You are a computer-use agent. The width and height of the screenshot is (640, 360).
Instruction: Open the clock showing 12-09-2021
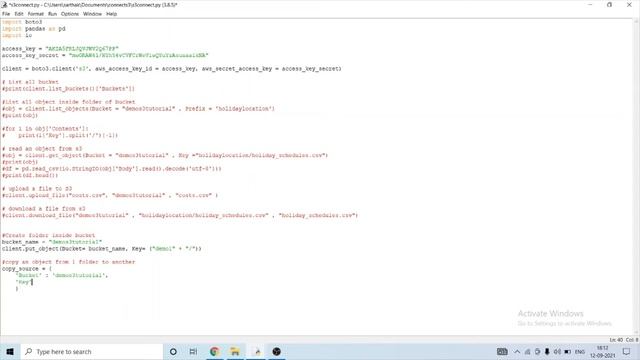pos(602,352)
